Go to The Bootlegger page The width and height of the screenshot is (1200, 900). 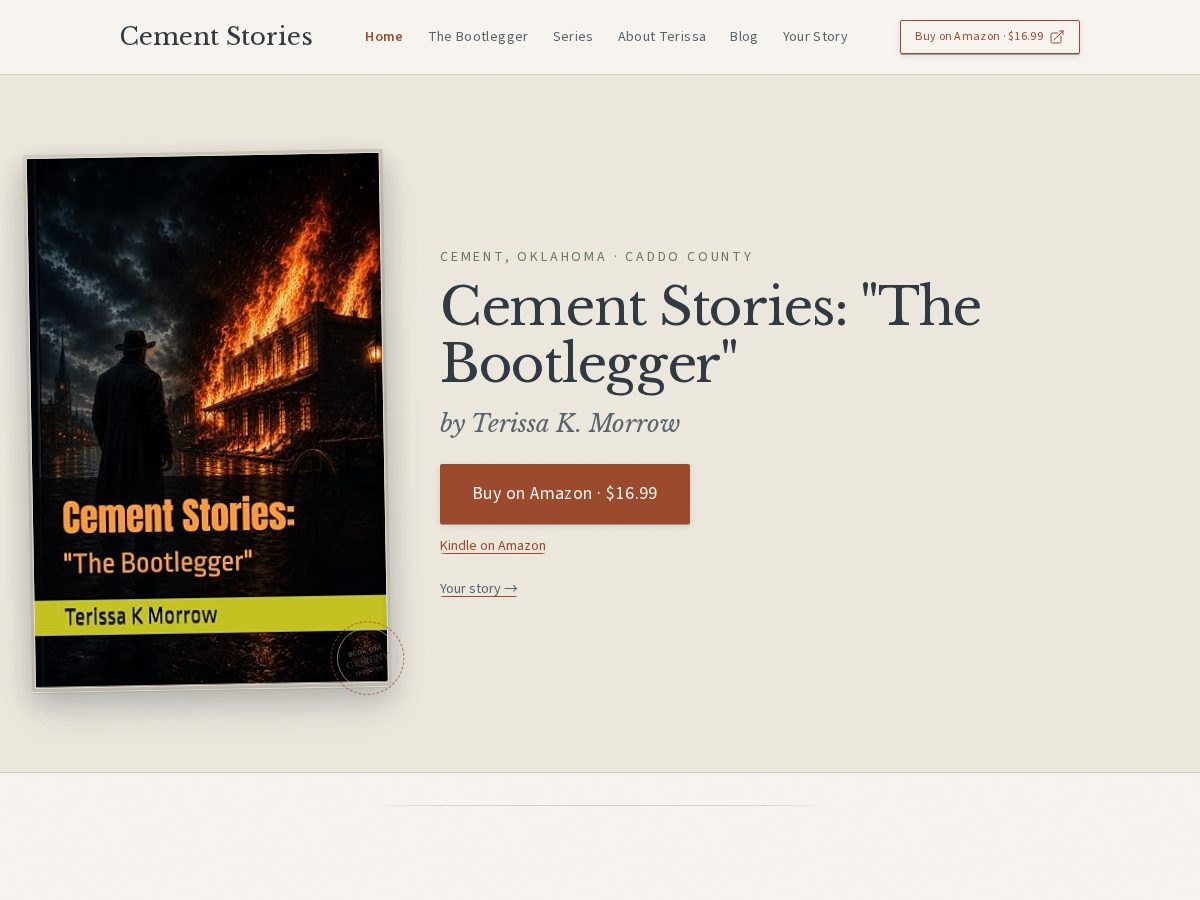point(478,37)
